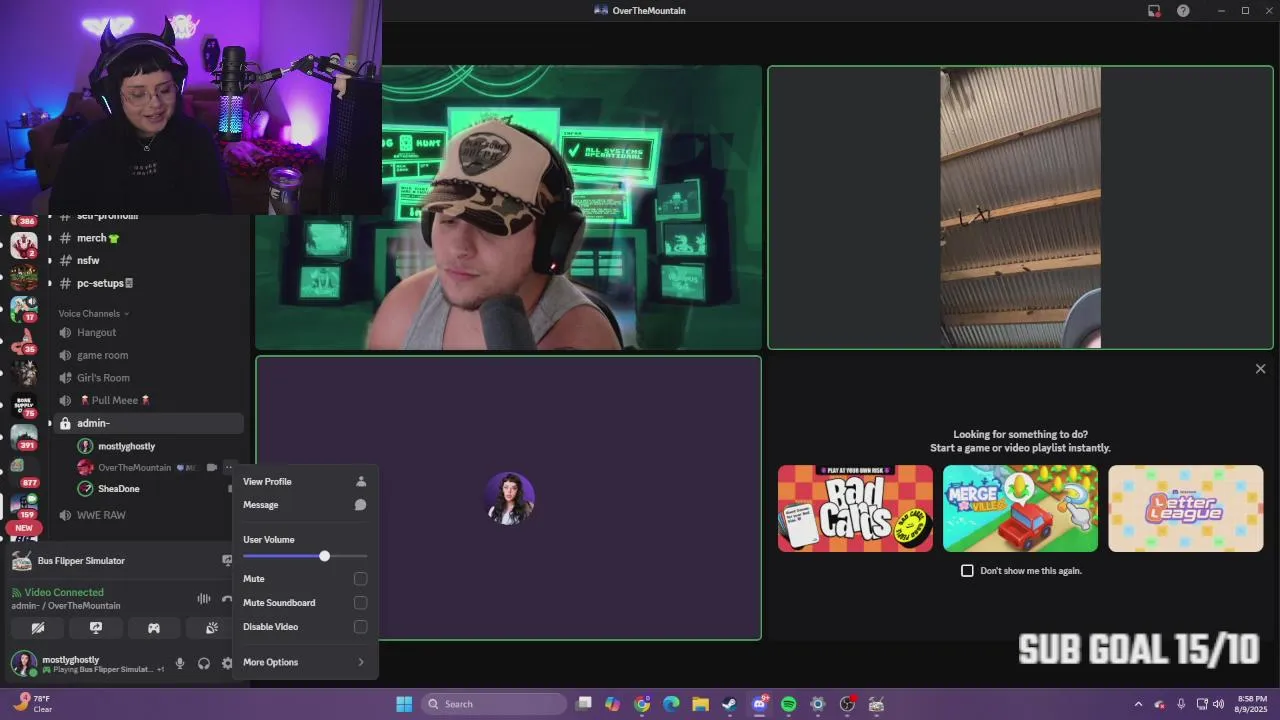
Task: Click SheaDone in voice channel list
Action: [118, 489]
